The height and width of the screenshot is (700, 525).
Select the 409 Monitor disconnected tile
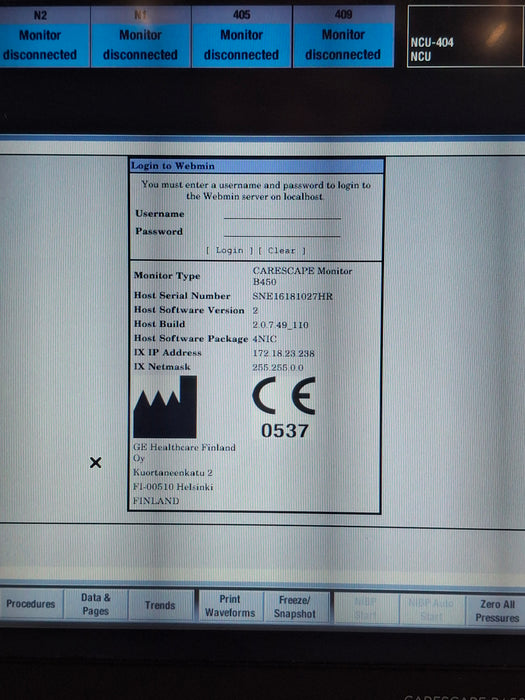[343, 37]
